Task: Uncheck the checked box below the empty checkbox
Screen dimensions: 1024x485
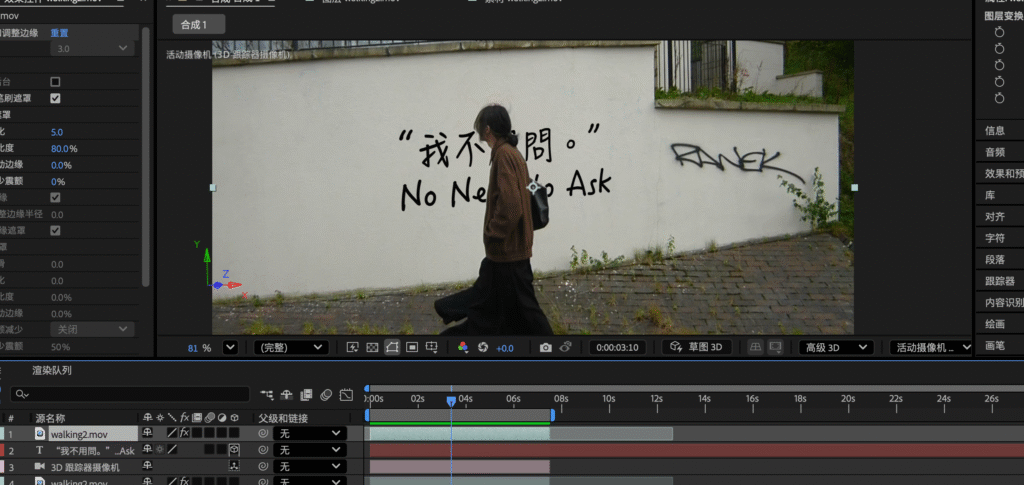Action: pyautogui.click(x=55, y=98)
